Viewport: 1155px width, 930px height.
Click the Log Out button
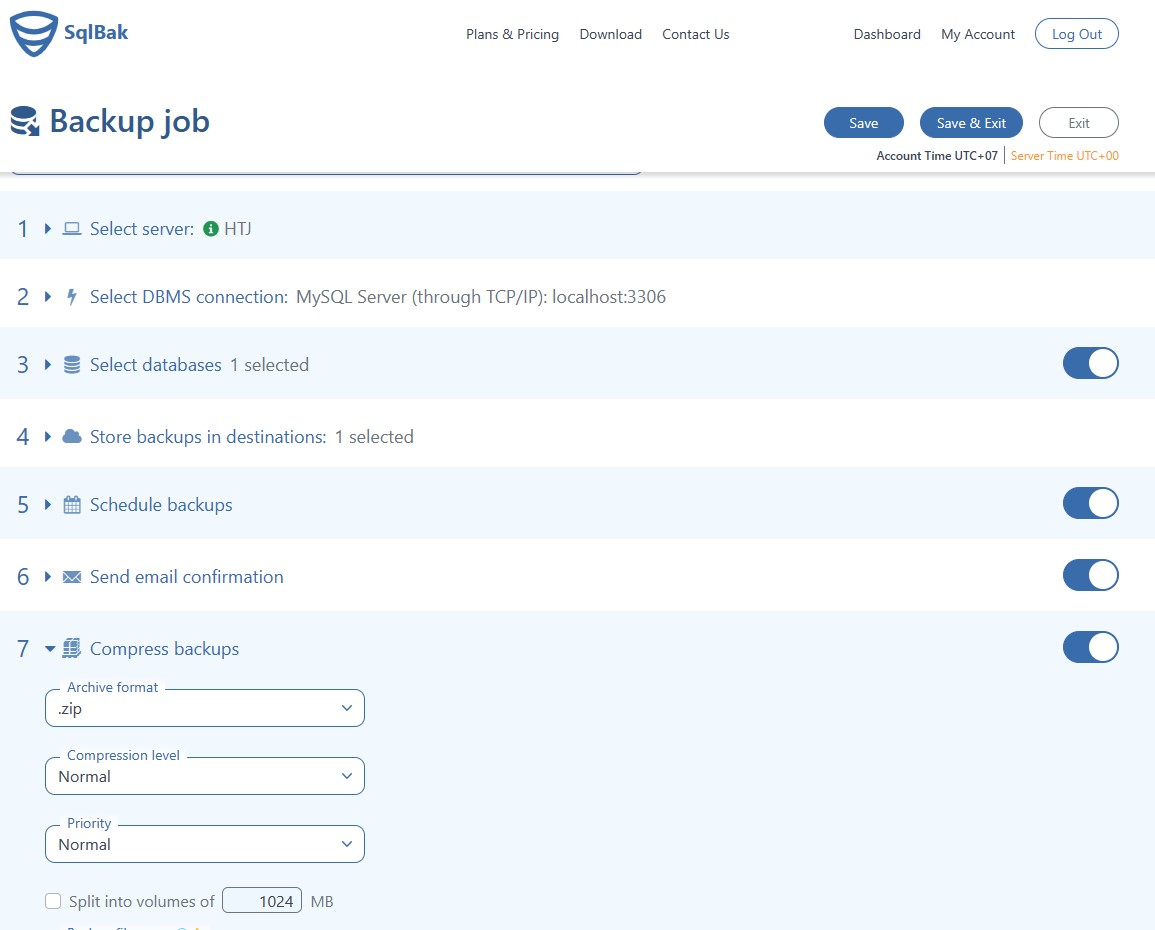click(1076, 33)
